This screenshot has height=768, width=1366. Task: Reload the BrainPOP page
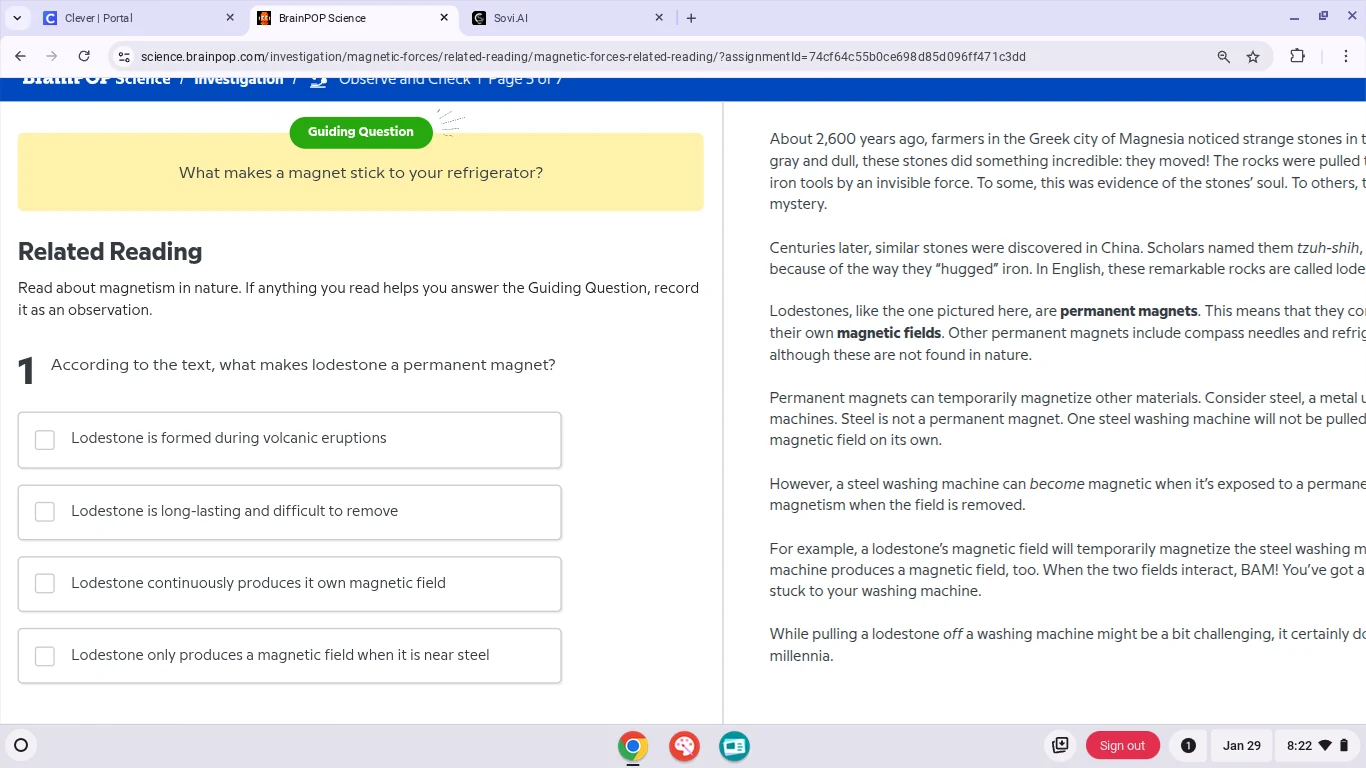84,56
